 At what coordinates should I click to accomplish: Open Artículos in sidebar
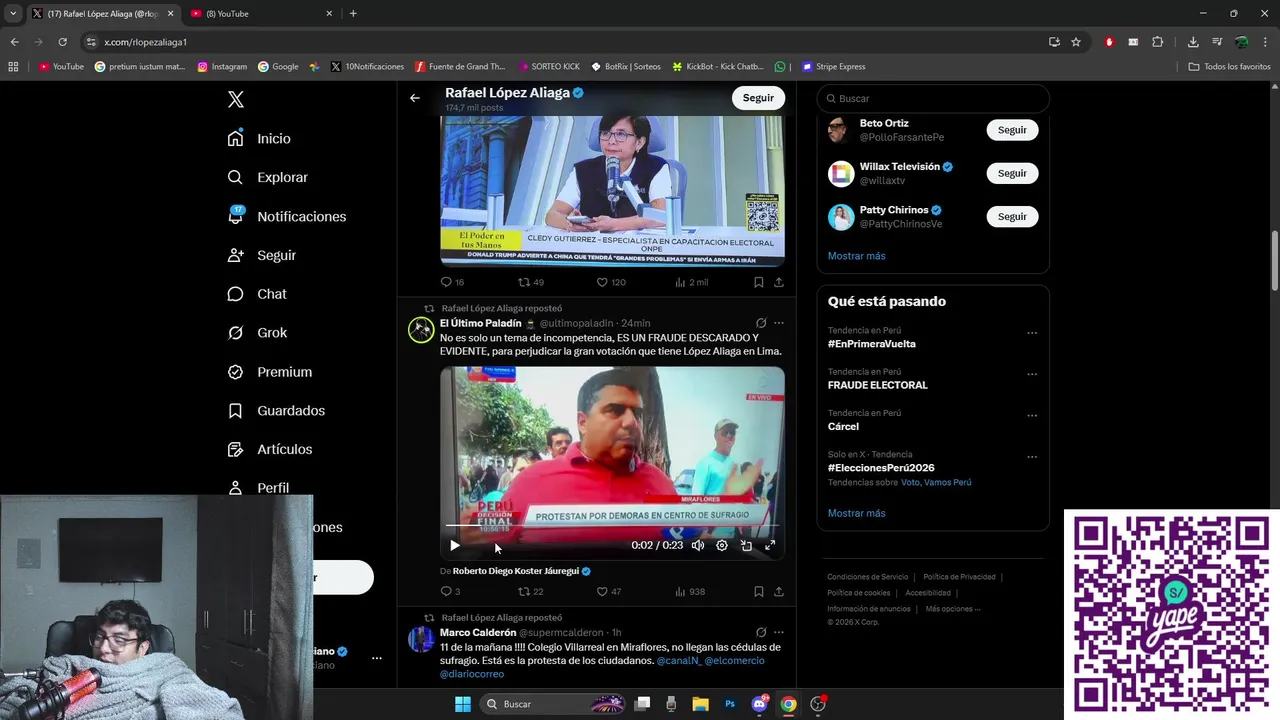tap(270, 449)
